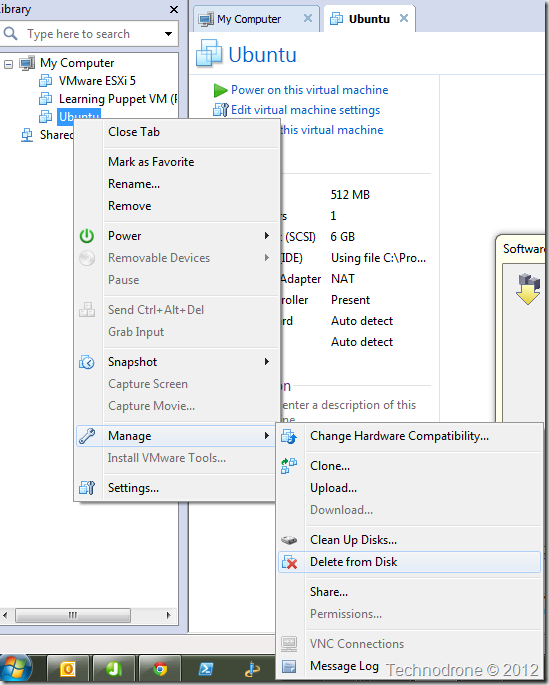Select Remove in context menu
Viewport: 549px width, 685px height.
click(x=129, y=206)
